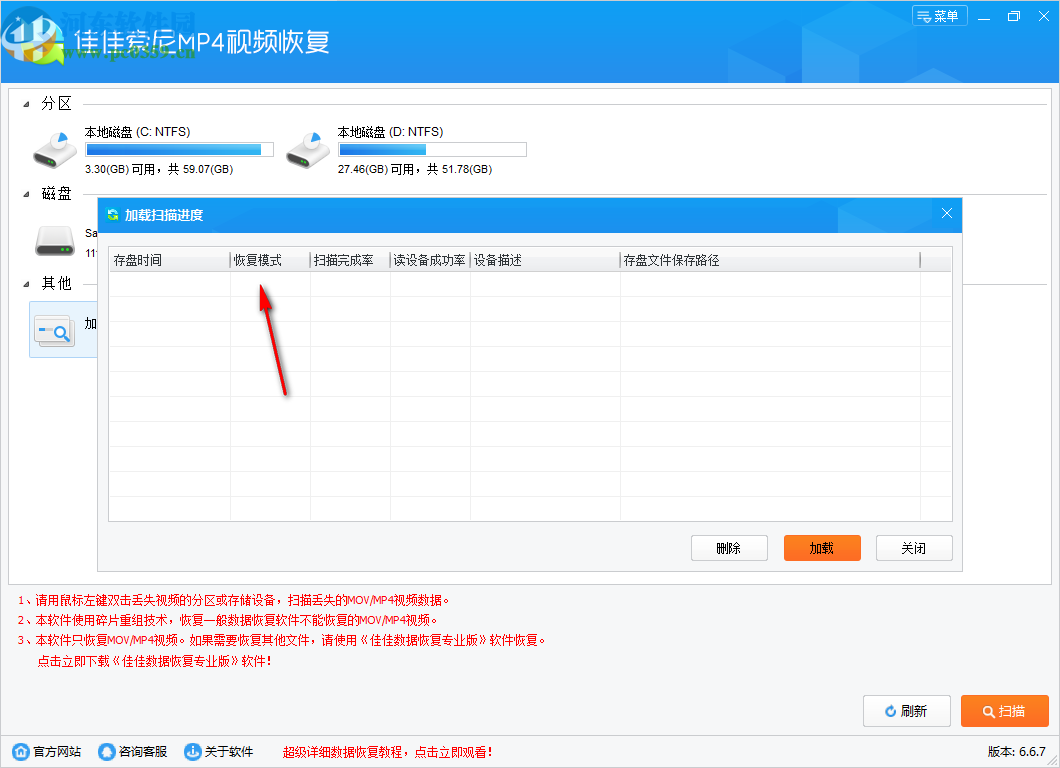Sort by 扫描完成率 column header
1060x768 pixels.
pyautogui.click(x=350, y=260)
